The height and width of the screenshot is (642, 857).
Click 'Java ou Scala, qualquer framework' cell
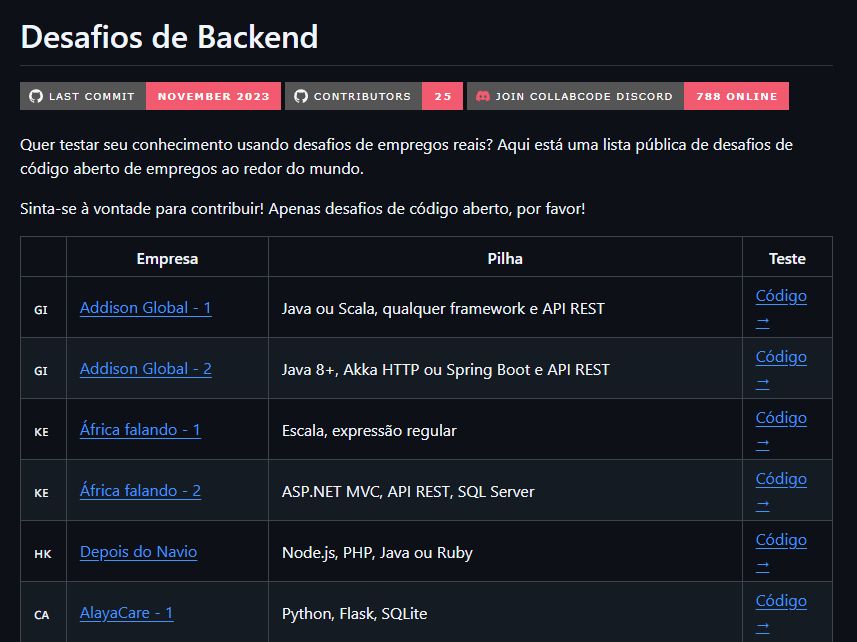click(505, 309)
